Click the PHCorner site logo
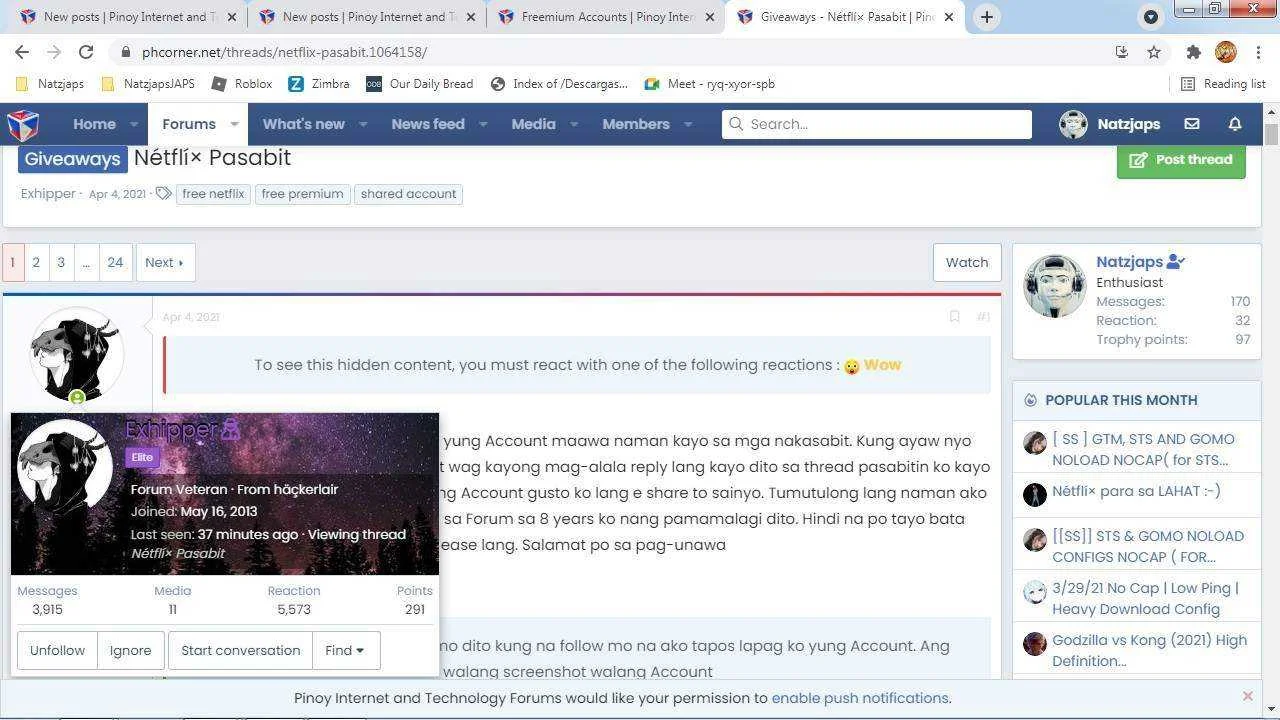This screenshot has height=720, width=1280. 23,125
